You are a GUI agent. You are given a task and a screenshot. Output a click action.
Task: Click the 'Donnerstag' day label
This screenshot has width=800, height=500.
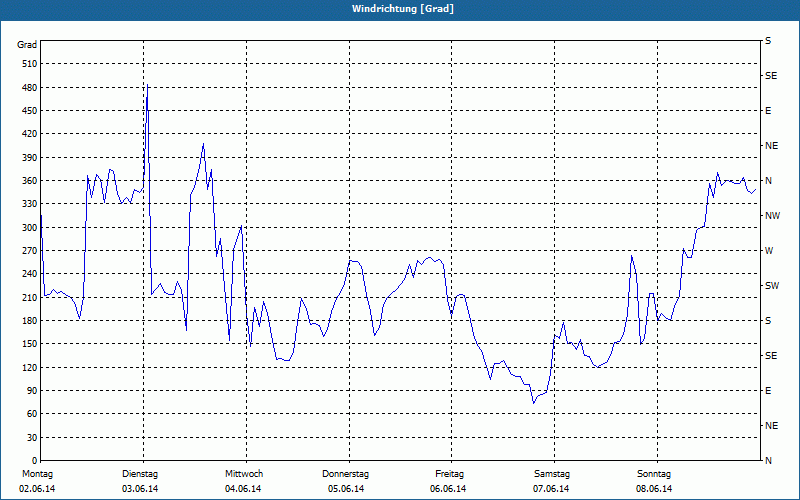[345, 474]
